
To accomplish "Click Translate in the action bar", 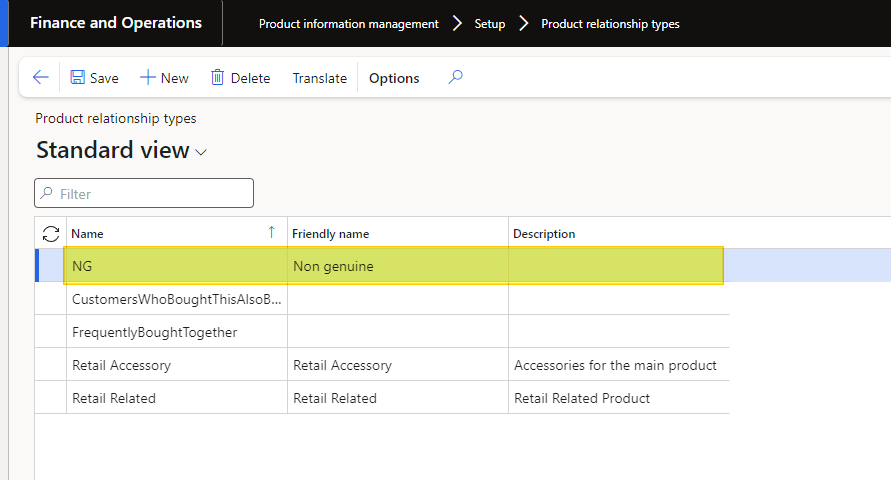I will point(319,78).
